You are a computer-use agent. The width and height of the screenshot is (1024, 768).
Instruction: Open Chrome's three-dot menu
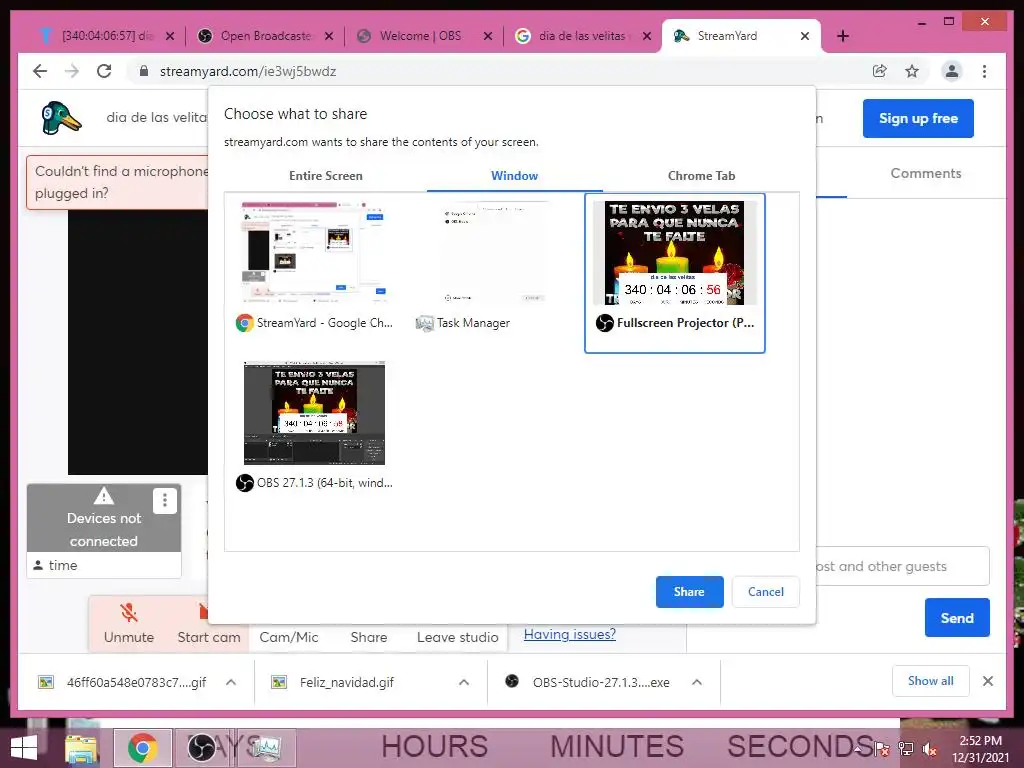[984, 71]
